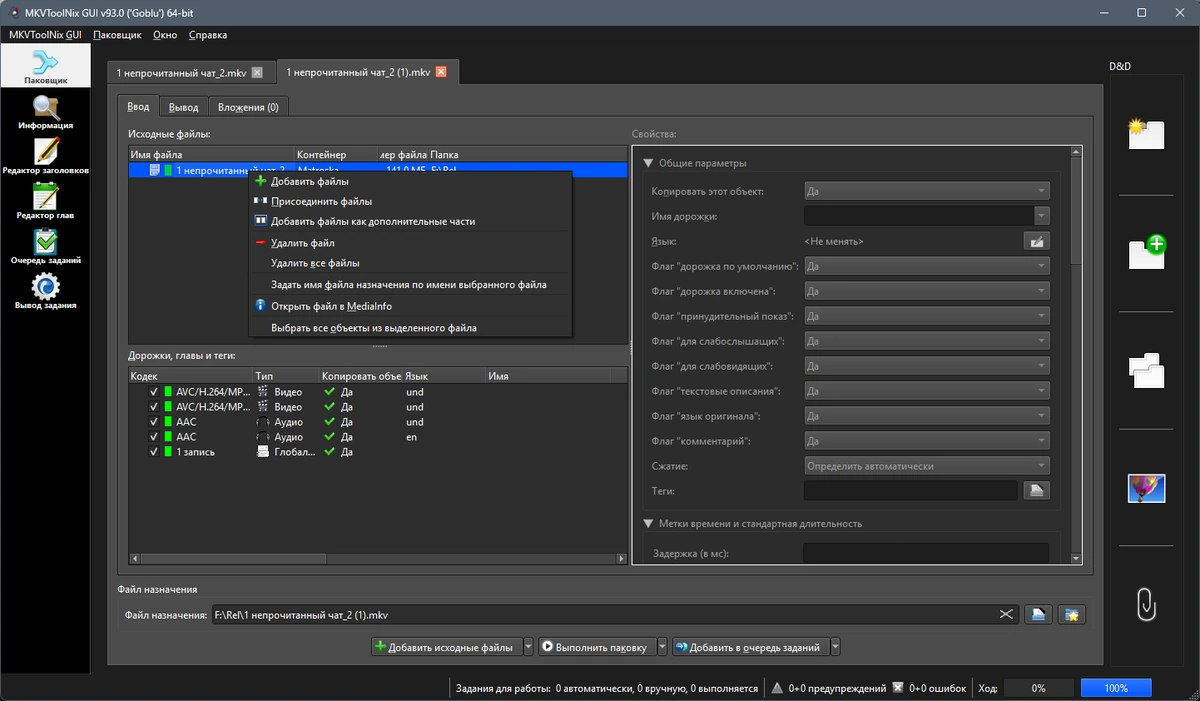Open Редактор заголовков header editor
Viewport: 1200px width, 701px height.
coord(45,157)
